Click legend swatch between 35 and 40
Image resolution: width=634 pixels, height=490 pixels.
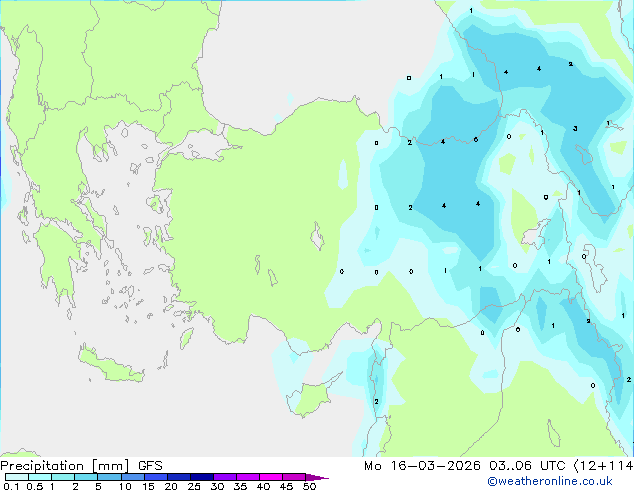tap(247, 477)
